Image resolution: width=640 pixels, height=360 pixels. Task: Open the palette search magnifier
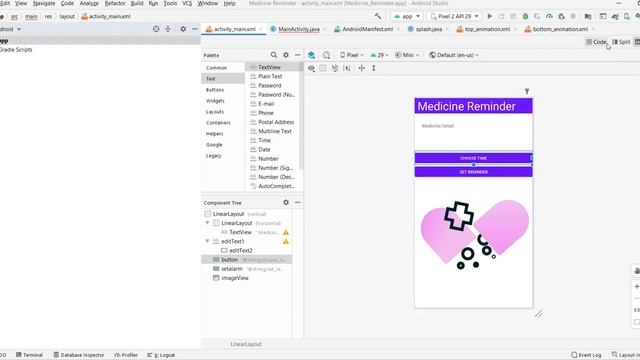[x=273, y=55]
